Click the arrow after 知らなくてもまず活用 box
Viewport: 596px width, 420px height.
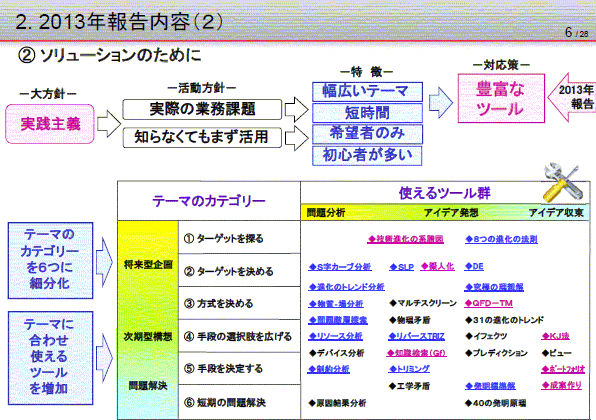296,138
